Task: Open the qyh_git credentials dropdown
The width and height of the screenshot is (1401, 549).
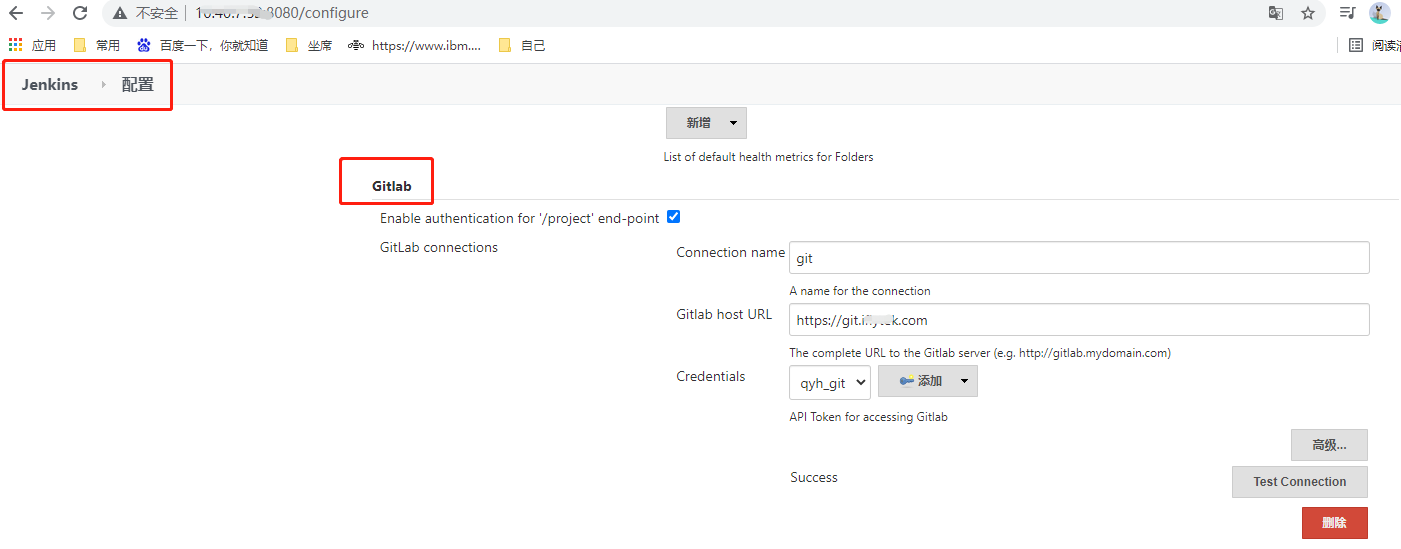Action: click(x=830, y=382)
